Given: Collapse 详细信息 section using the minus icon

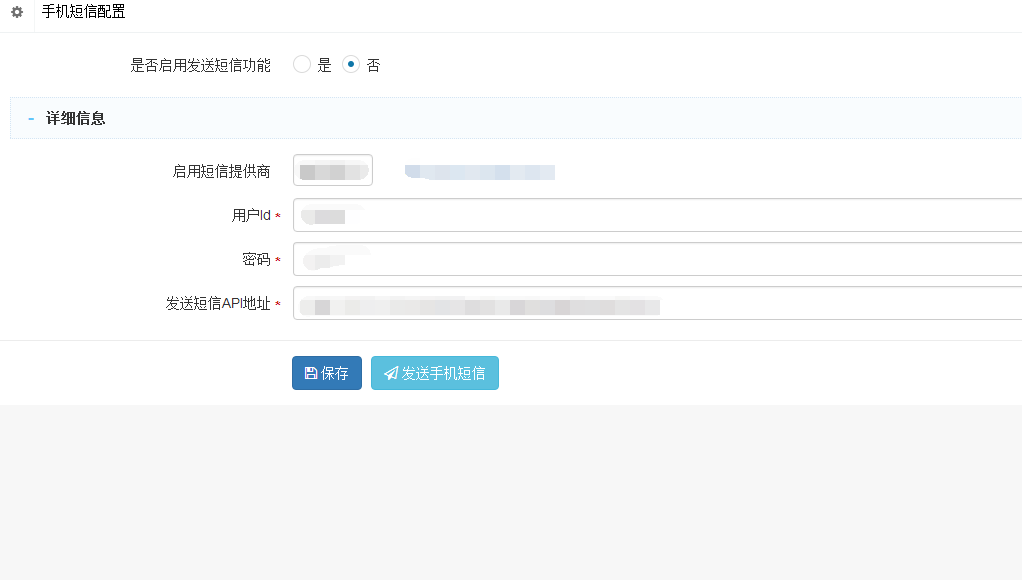Looking at the screenshot, I should (x=31, y=118).
